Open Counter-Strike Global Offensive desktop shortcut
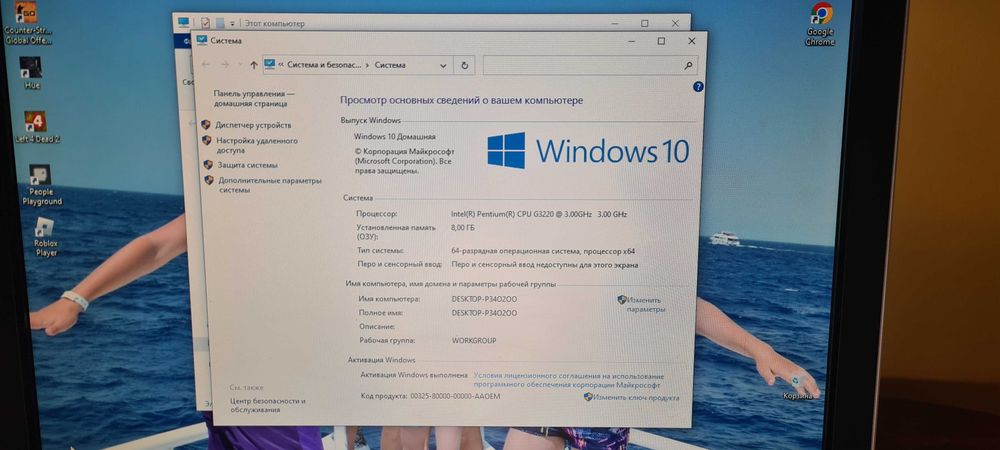Image resolution: width=1000 pixels, height=450 pixels. 28,22
